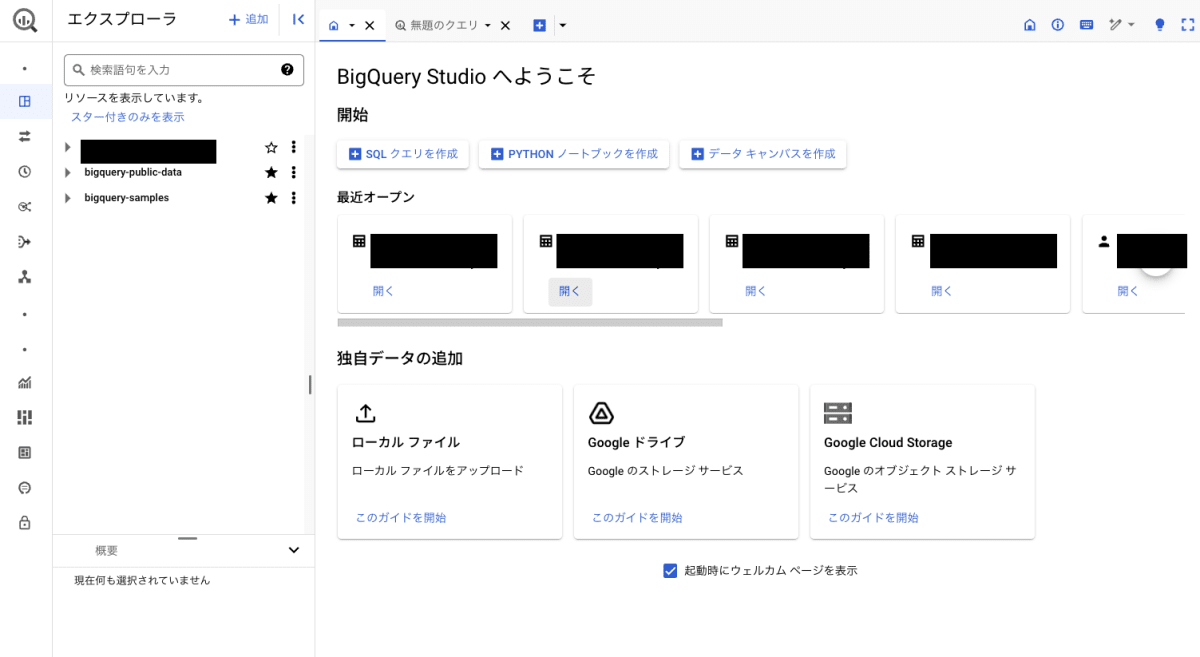Open more options beside the outlined star

click(x=293, y=147)
